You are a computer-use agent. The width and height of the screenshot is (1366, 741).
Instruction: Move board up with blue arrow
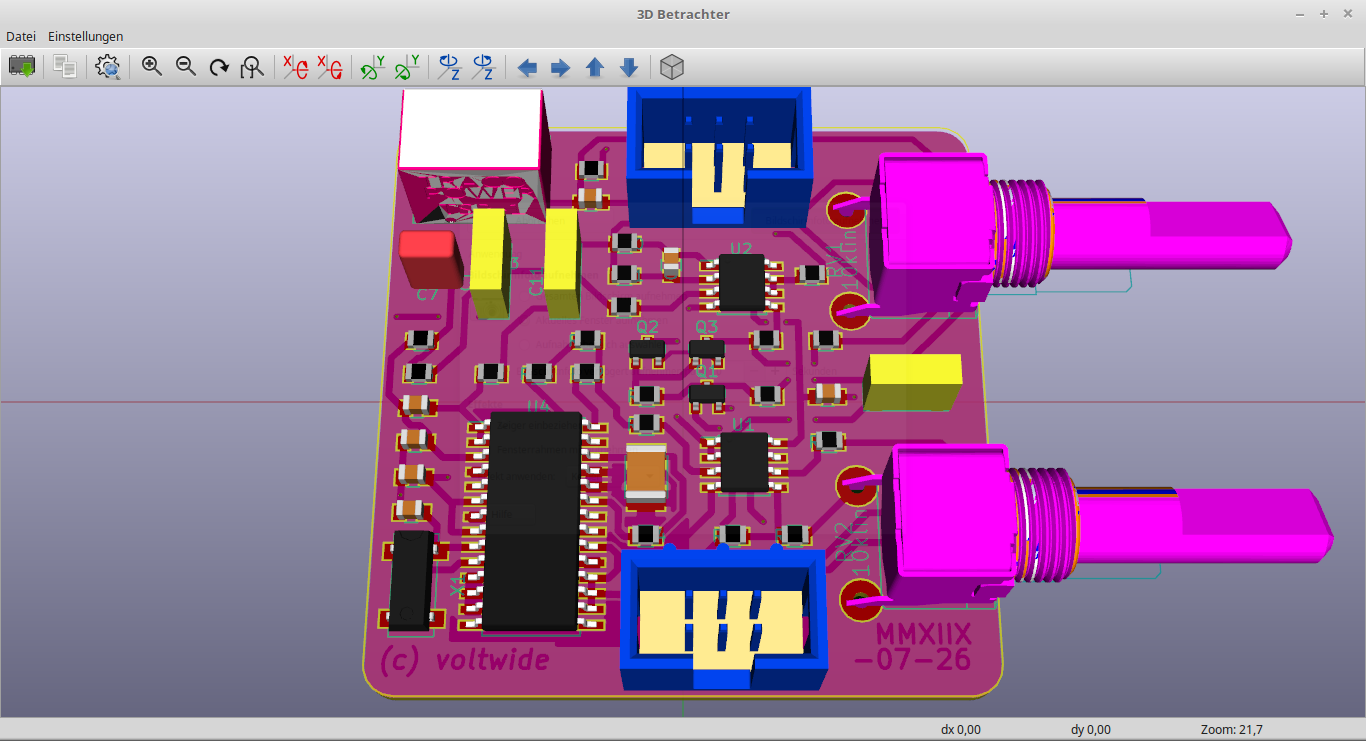(595, 67)
